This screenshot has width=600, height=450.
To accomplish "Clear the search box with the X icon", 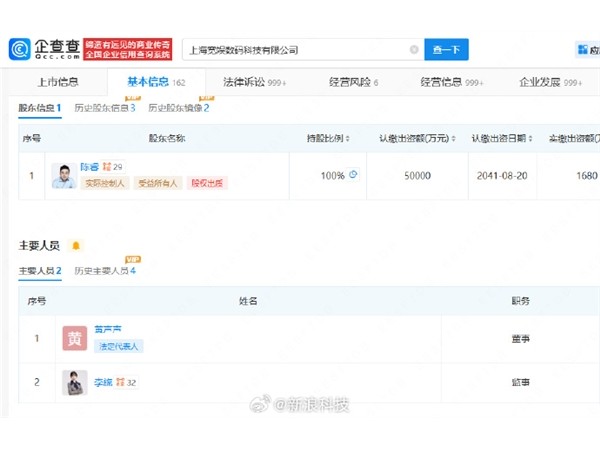I will click(x=414, y=49).
